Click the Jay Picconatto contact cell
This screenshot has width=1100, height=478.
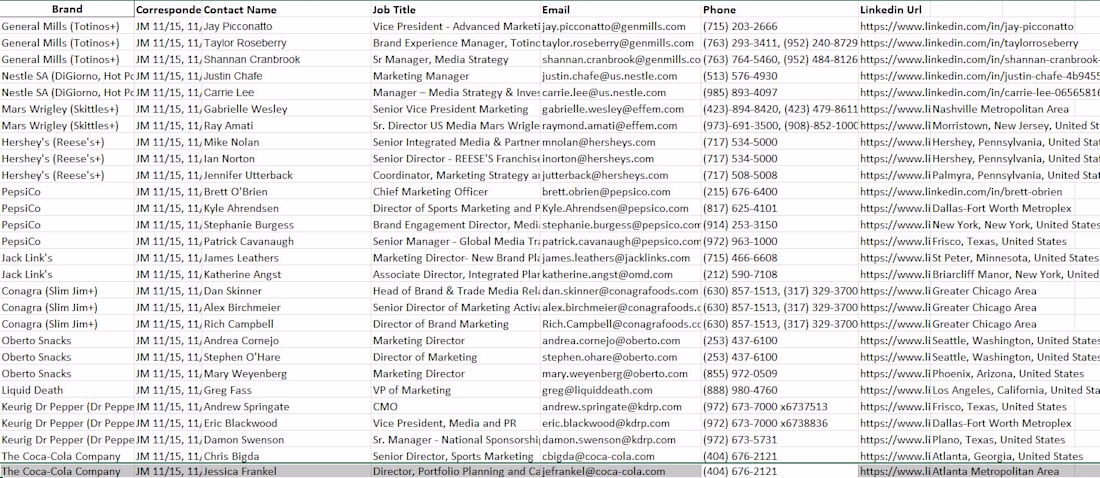click(x=286, y=26)
